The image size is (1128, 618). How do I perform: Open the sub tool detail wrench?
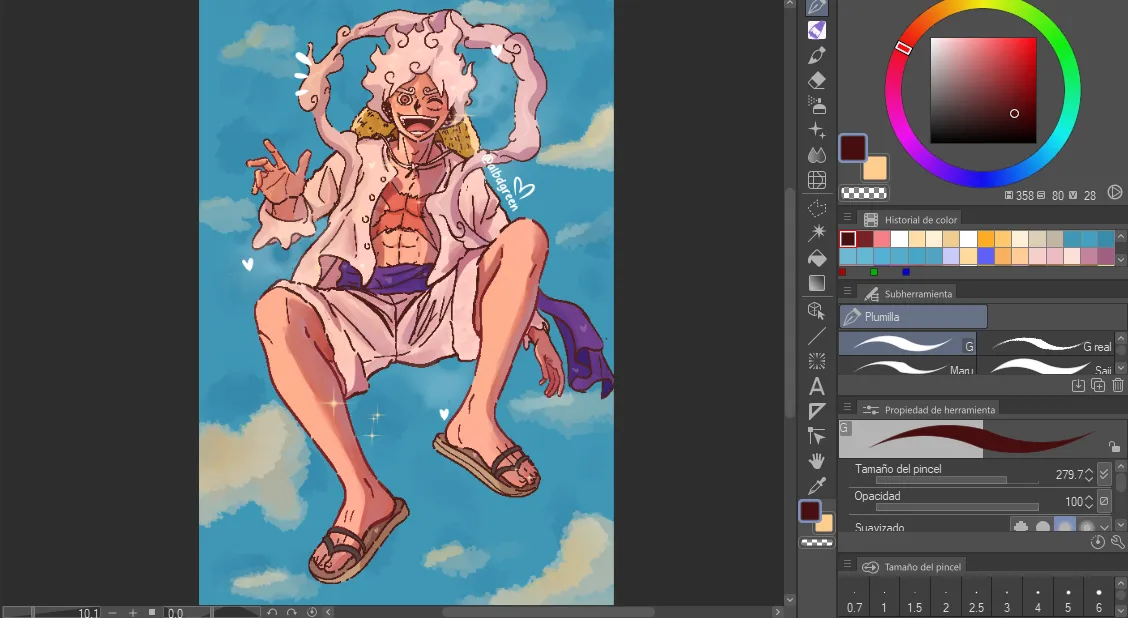[x=1117, y=542]
